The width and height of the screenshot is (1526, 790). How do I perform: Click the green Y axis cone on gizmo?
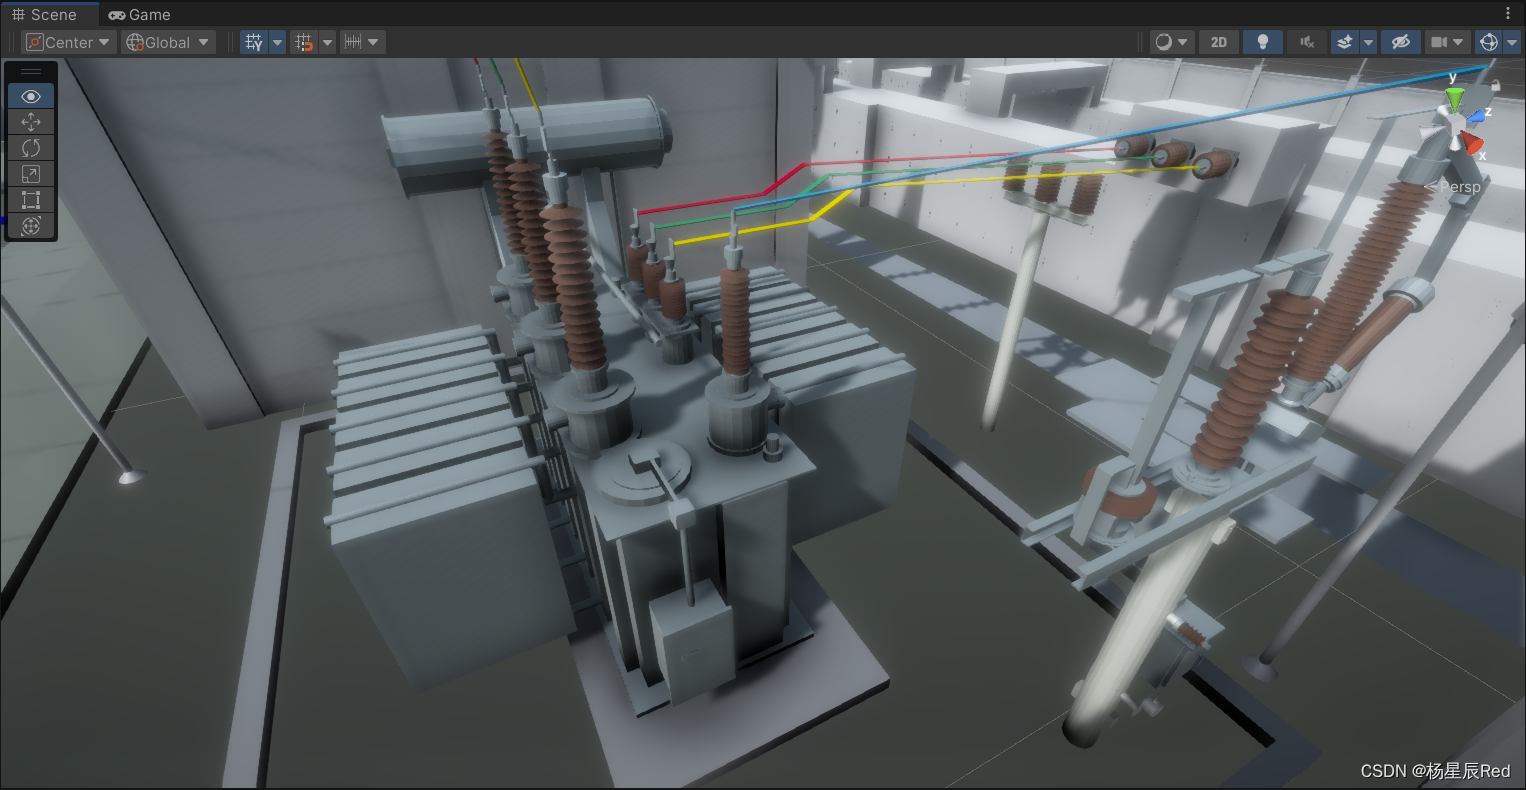point(1454,98)
